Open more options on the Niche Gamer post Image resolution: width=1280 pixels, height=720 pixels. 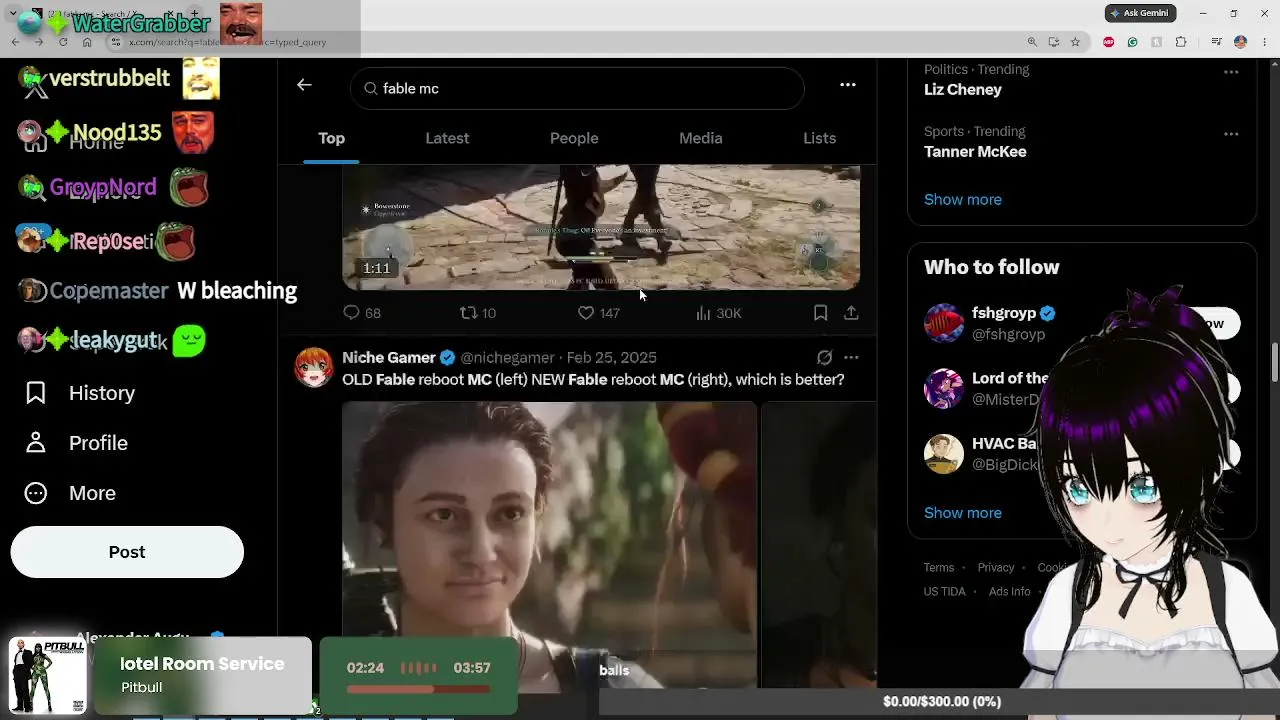click(x=851, y=357)
